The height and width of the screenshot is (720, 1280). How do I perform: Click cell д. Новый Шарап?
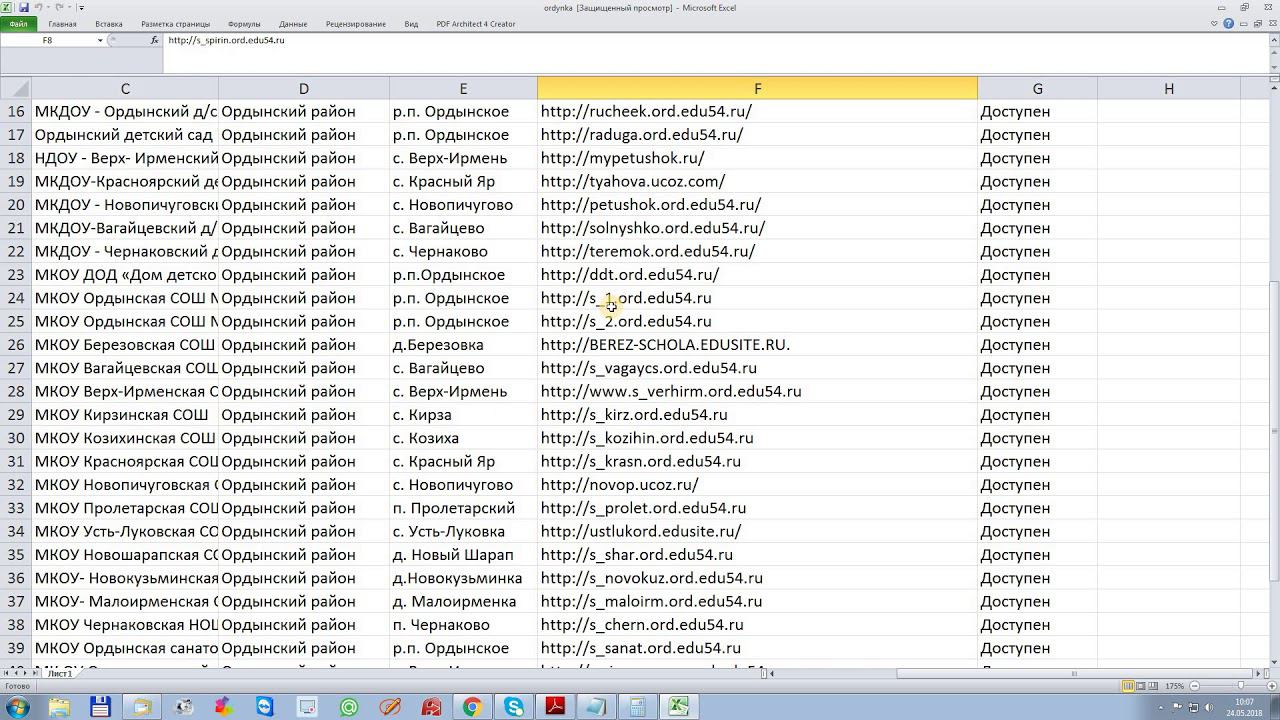(x=463, y=555)
